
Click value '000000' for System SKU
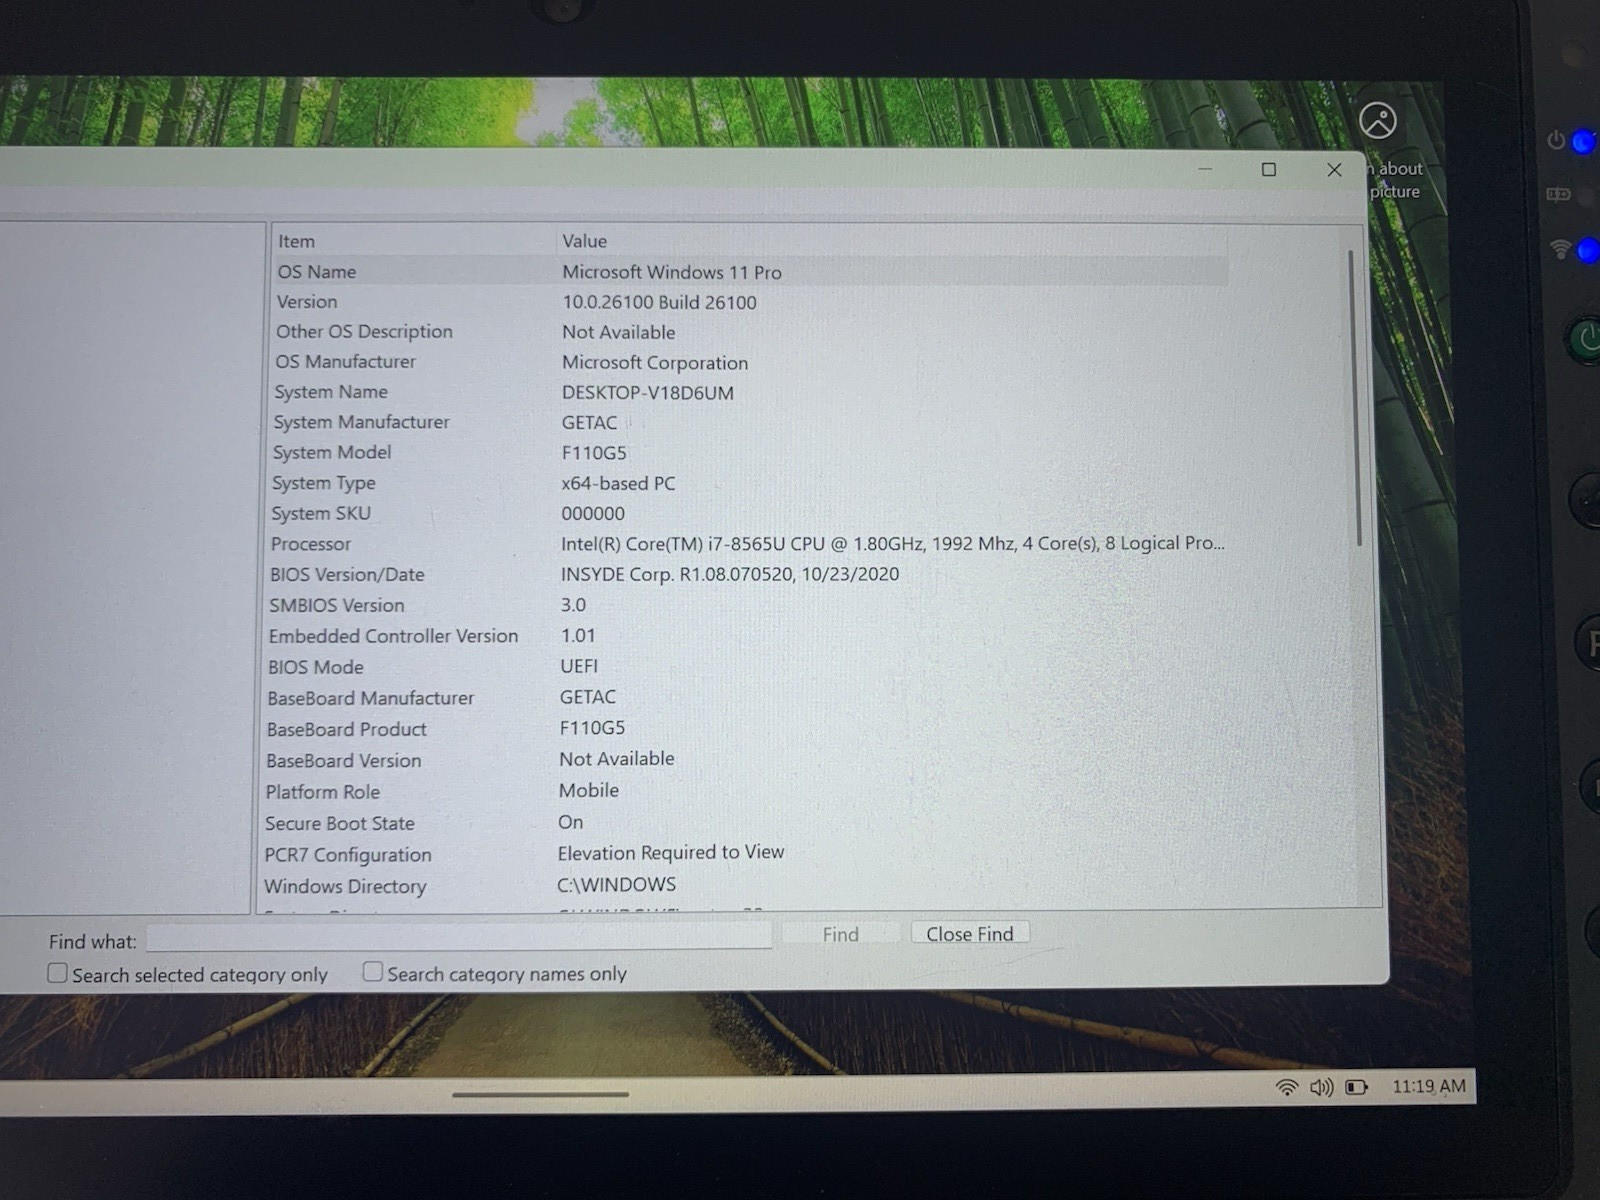[x=593, y=514]
